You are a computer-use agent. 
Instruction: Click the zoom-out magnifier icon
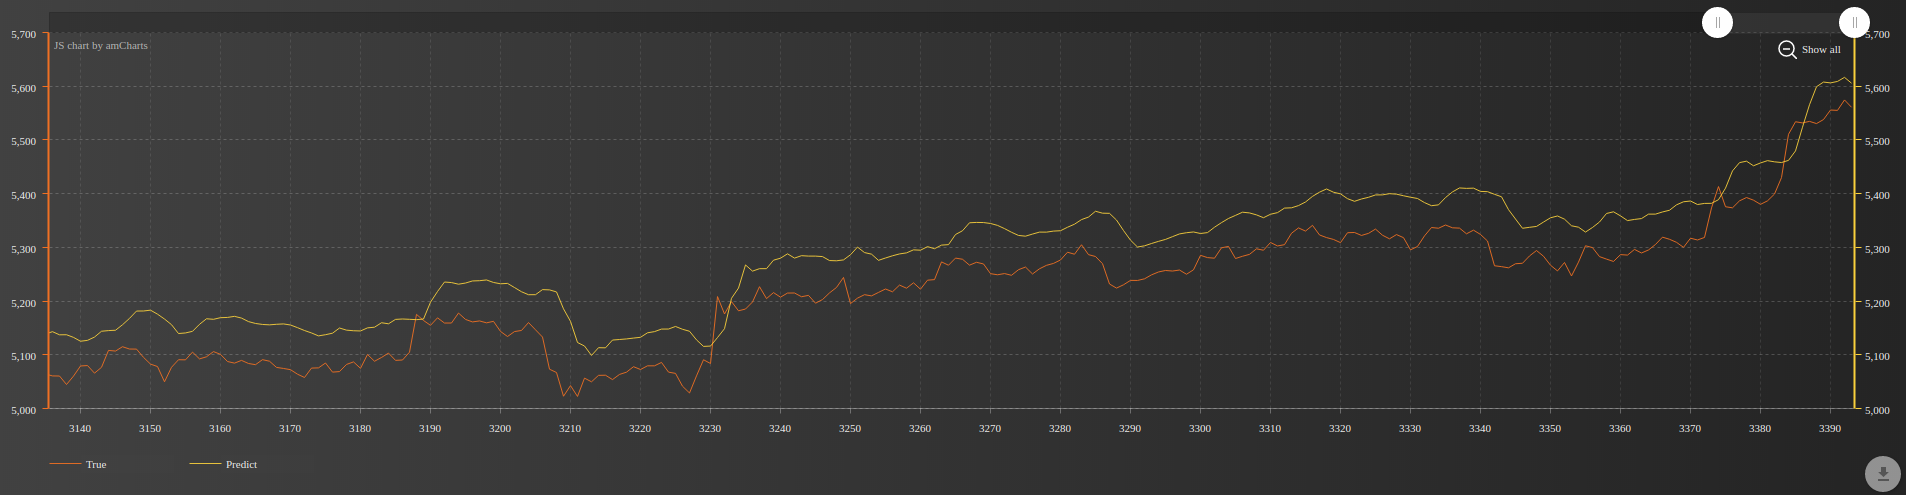(x=1787, y=49)
